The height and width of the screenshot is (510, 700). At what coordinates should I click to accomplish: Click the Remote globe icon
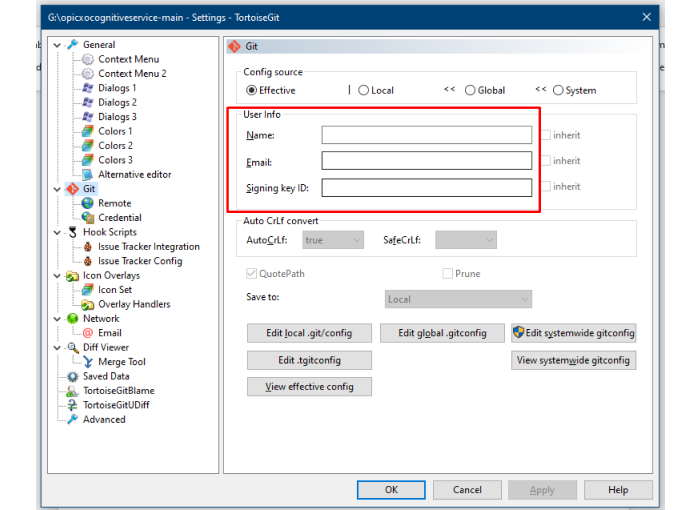pos(88,203)
